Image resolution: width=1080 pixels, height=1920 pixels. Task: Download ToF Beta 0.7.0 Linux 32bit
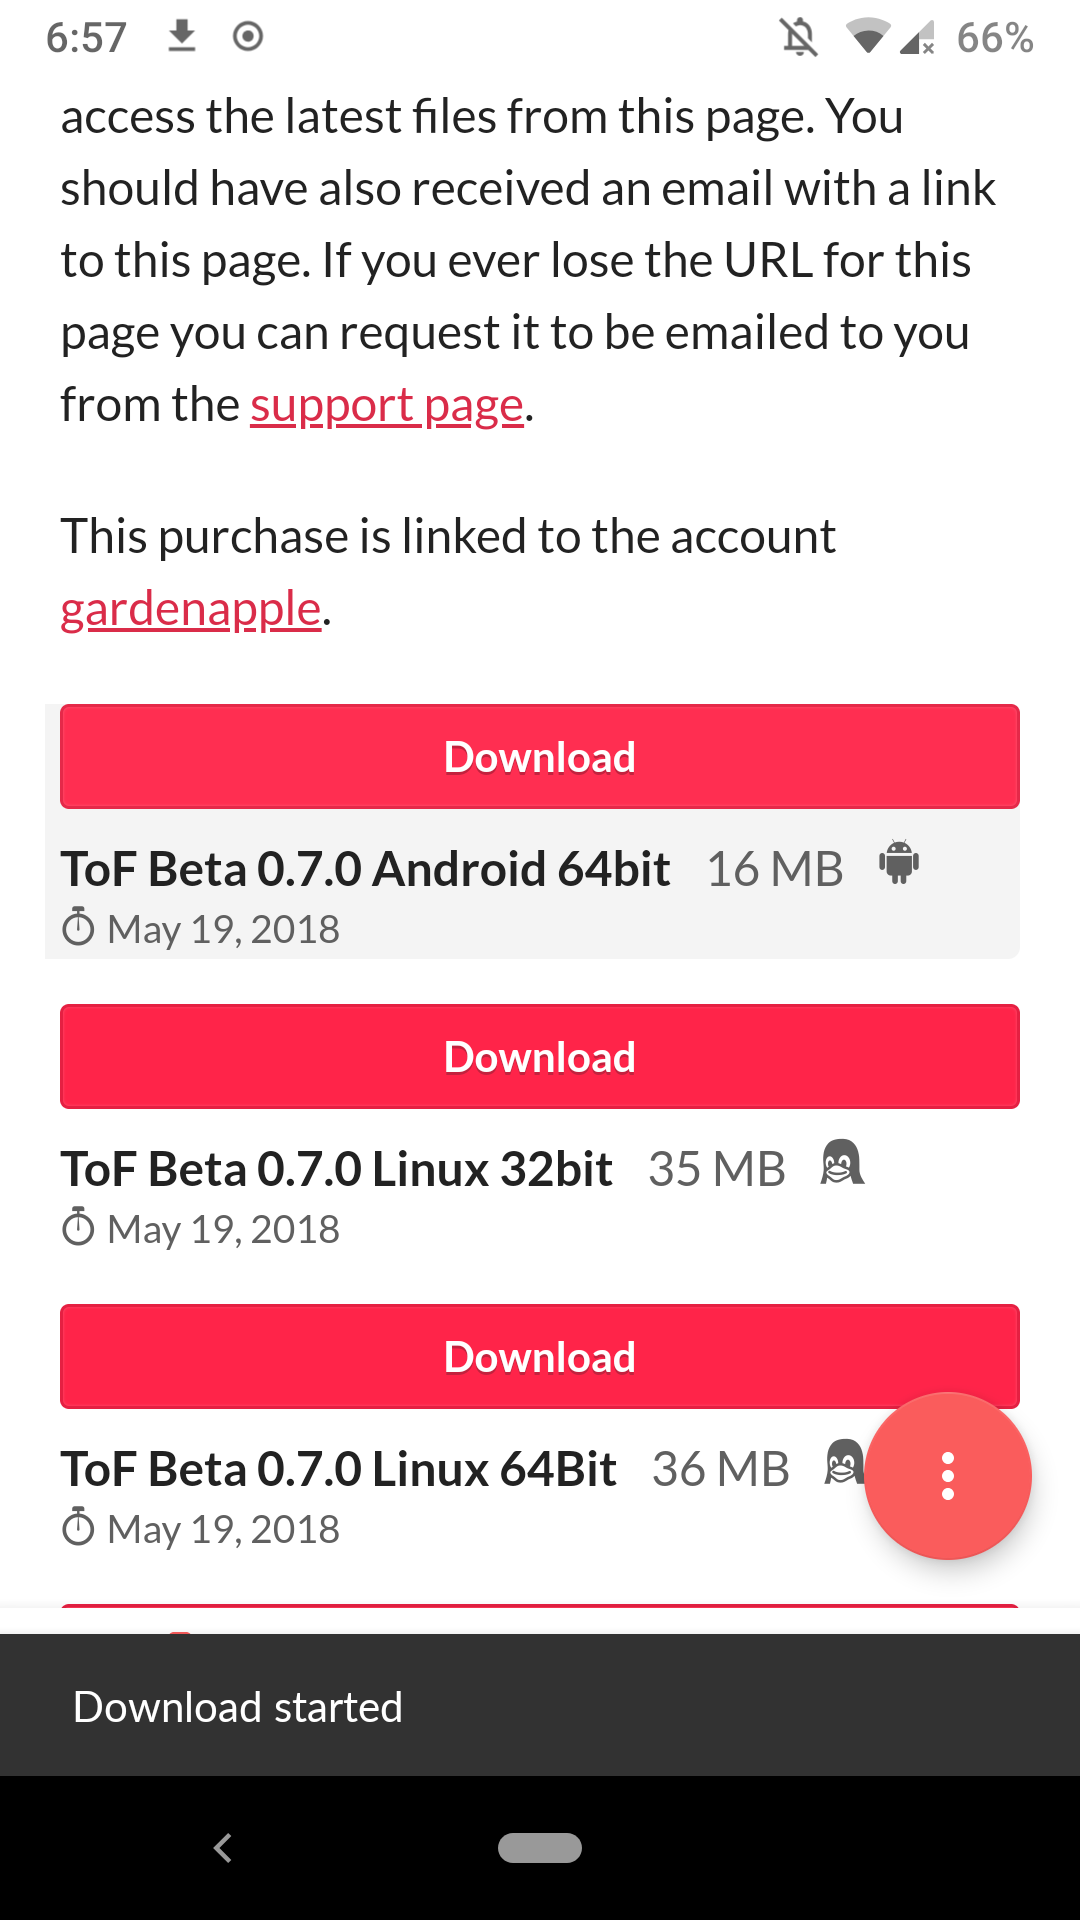540,1057
